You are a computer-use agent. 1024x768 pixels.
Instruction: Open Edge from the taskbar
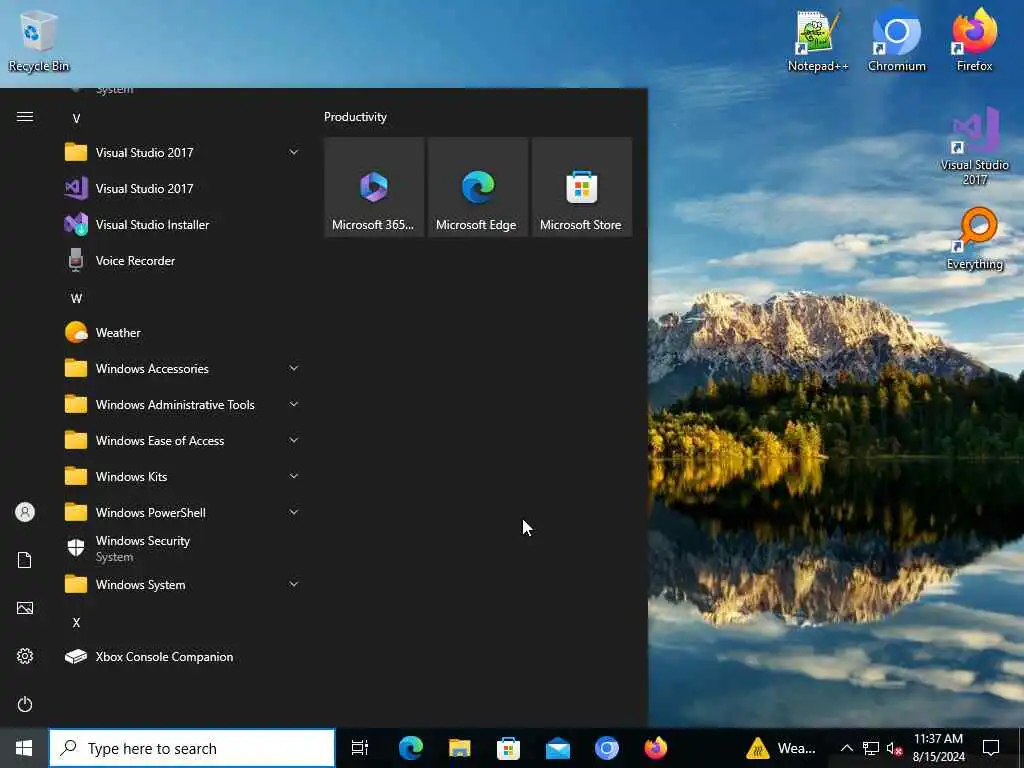[x=411, y=748]
